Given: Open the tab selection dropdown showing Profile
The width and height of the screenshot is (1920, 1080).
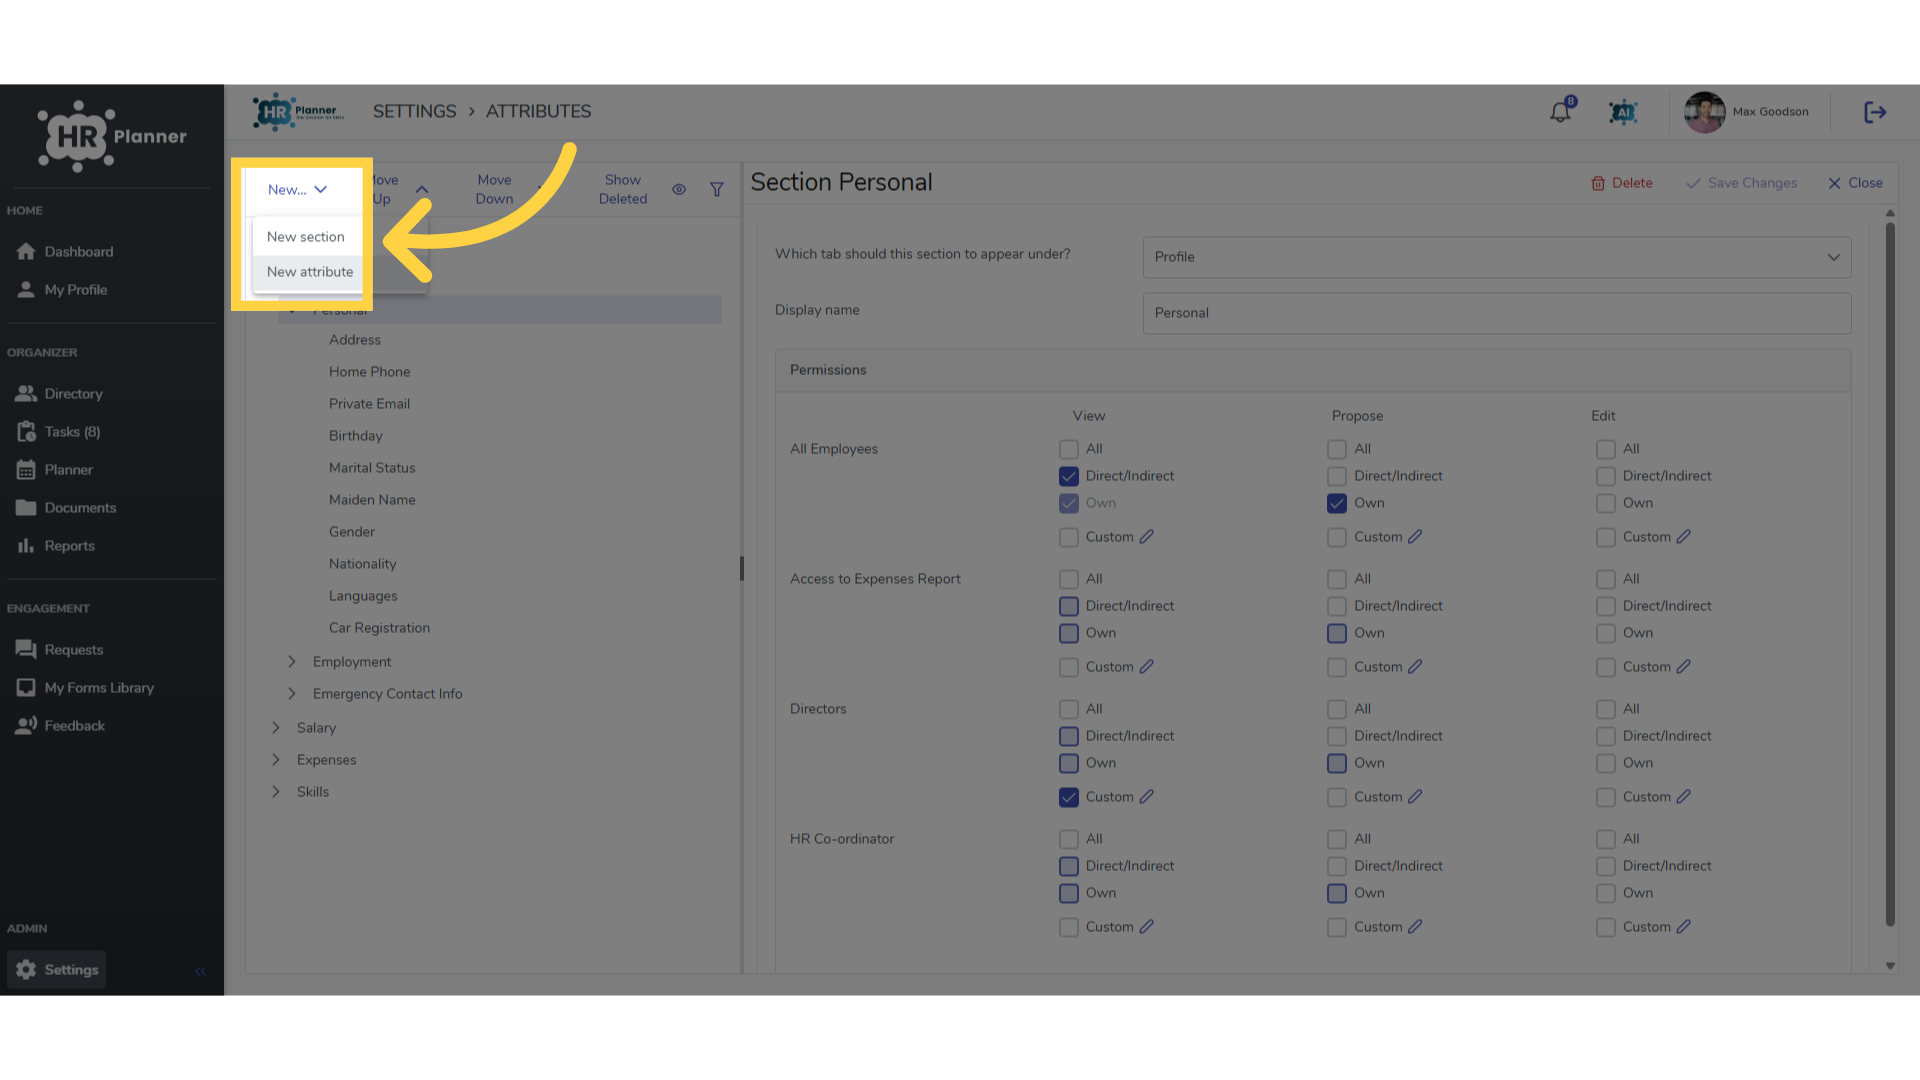Looking at the screenshot, I should pyautogui.click(x=1497, y=257).
